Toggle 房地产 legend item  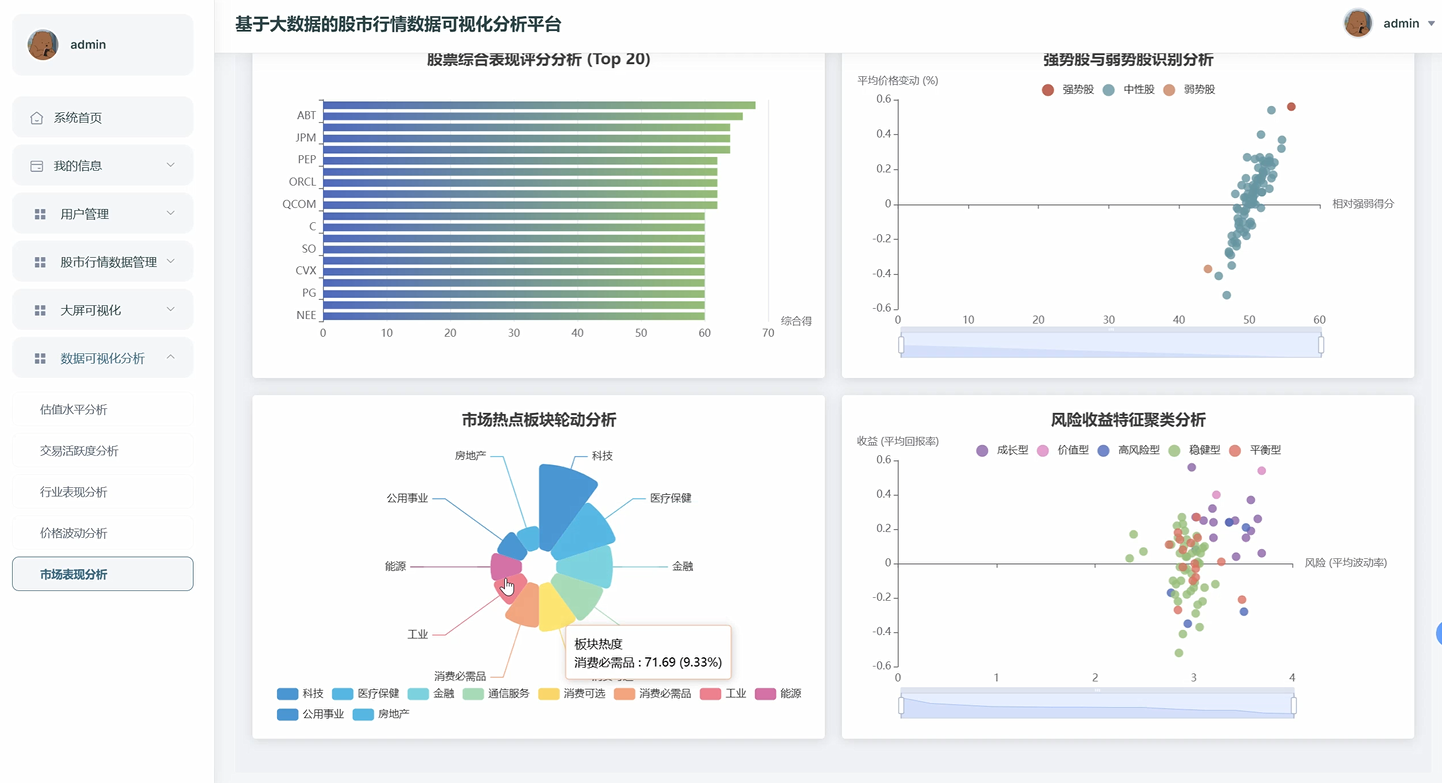(381, 715)
